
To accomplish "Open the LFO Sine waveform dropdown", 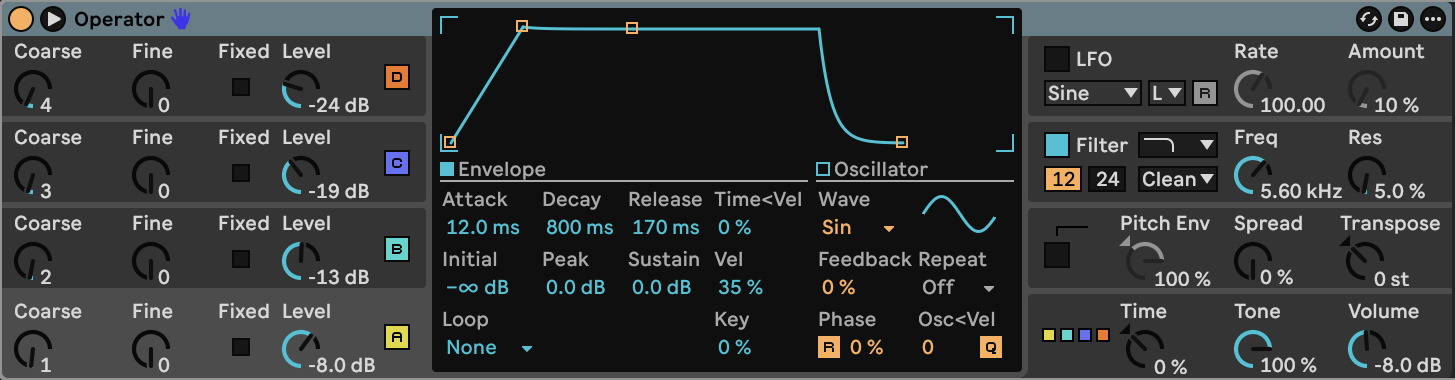I will [x=1093, y=93].
